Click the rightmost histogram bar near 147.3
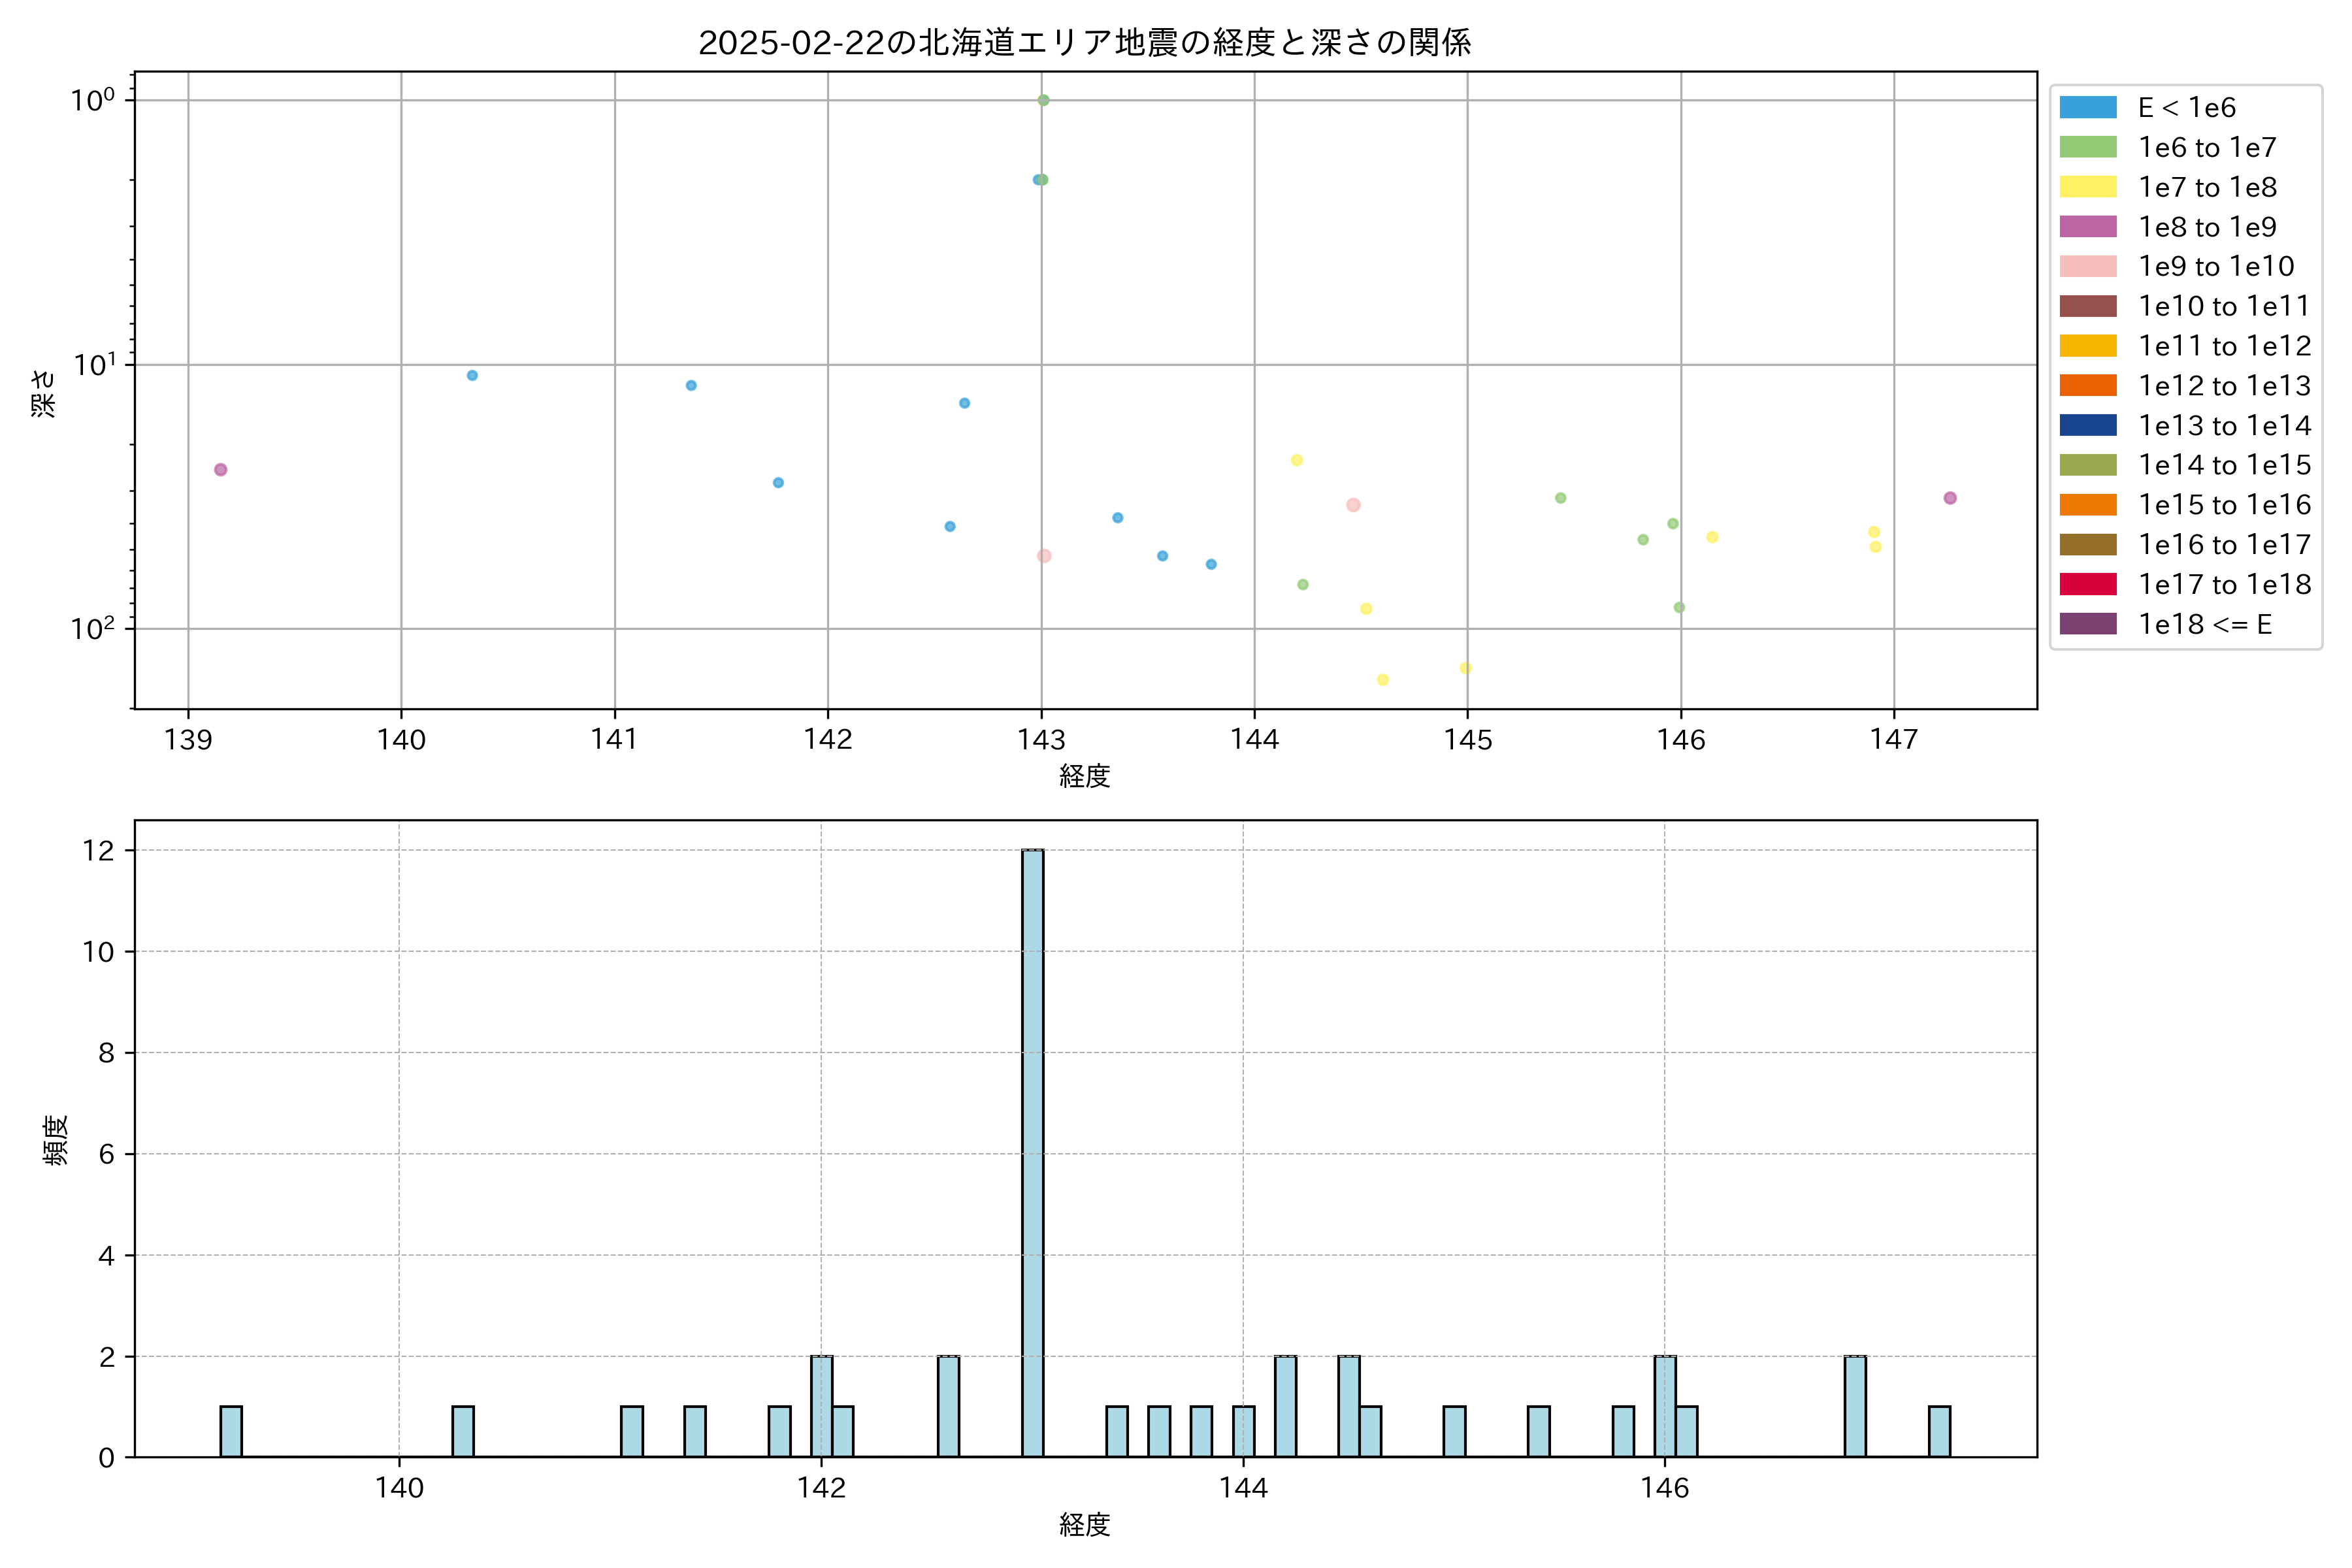This screenshot has width=2352, height=1568. coord(1939,1431)
